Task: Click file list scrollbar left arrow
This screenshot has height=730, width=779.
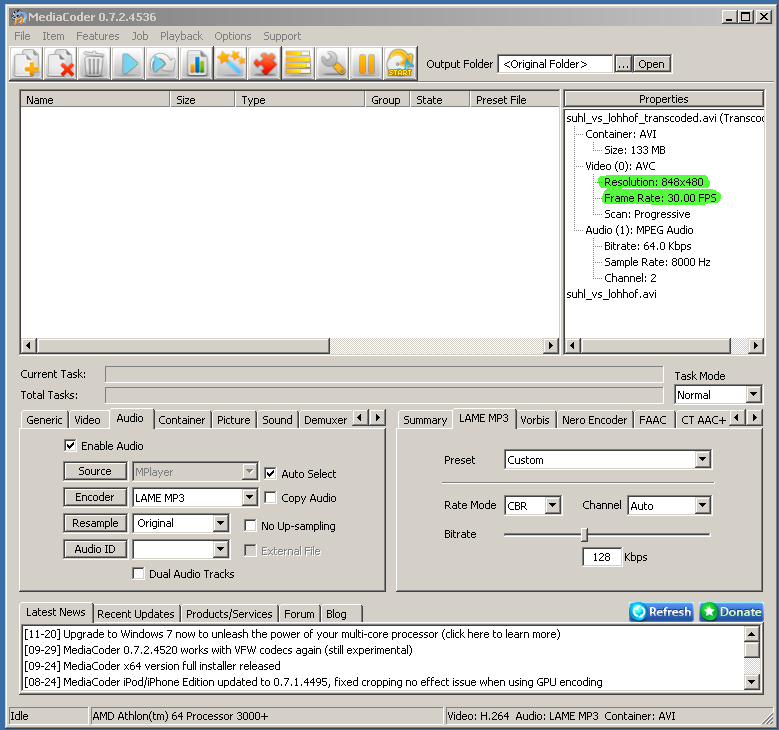Action: 28,345
